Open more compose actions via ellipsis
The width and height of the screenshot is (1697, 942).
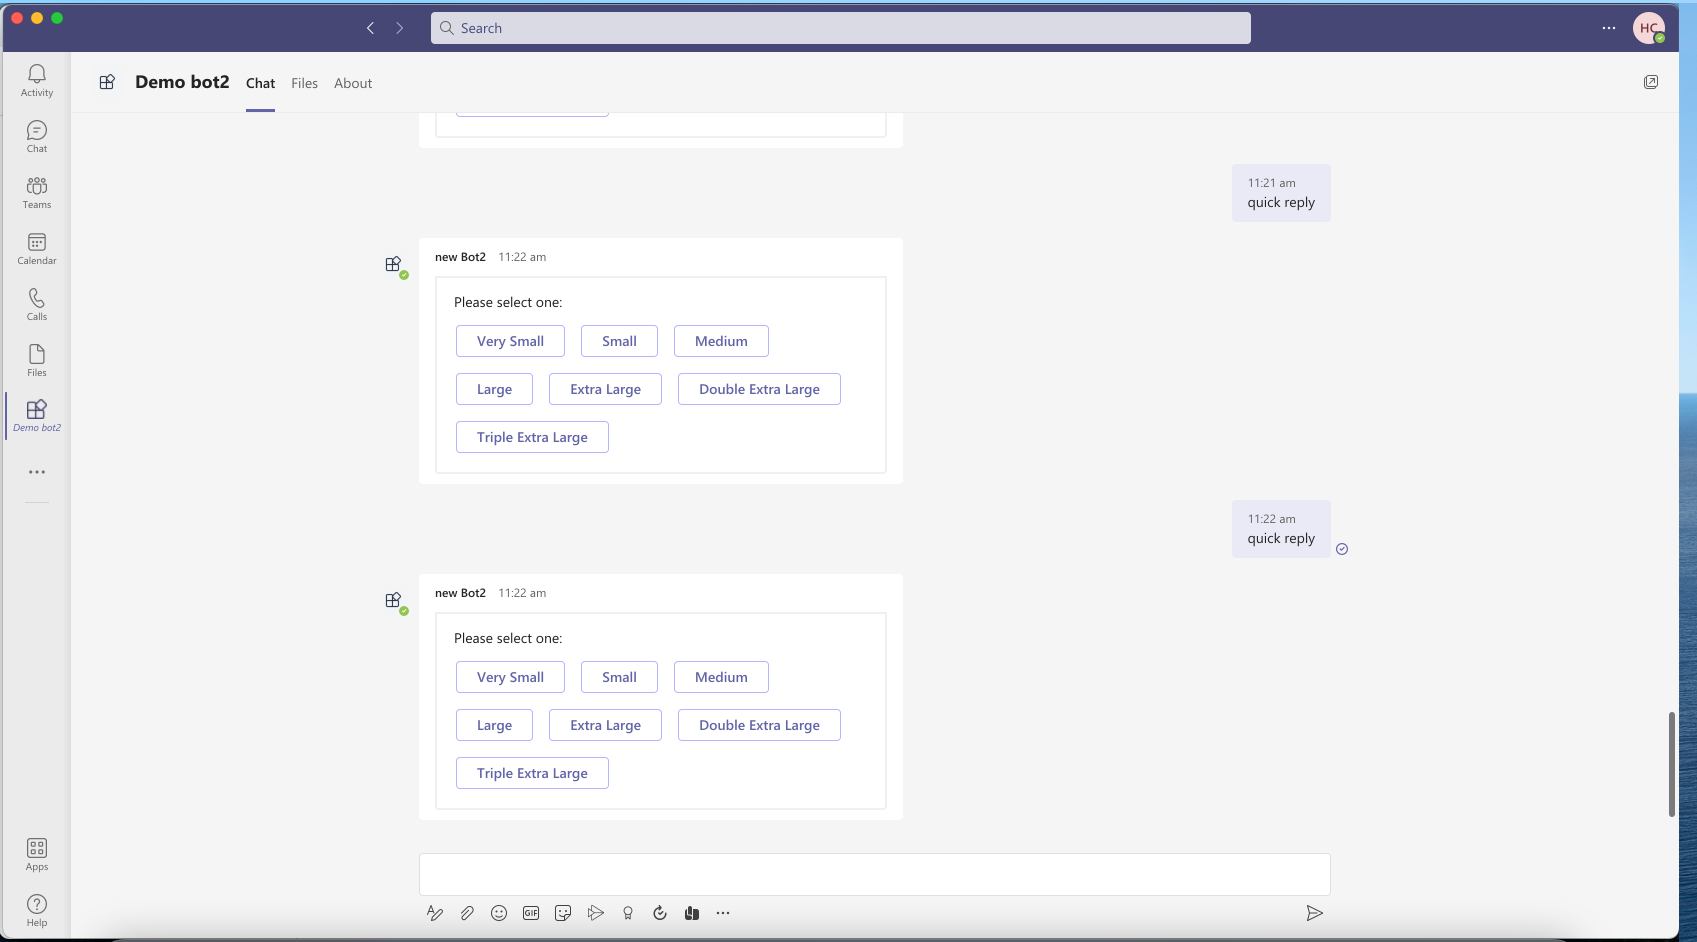pyautogui.click(x=723, y=913)
